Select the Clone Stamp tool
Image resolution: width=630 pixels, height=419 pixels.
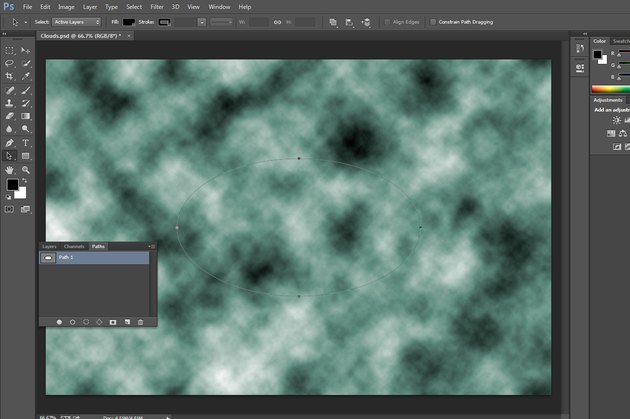(x=9, y=103)
